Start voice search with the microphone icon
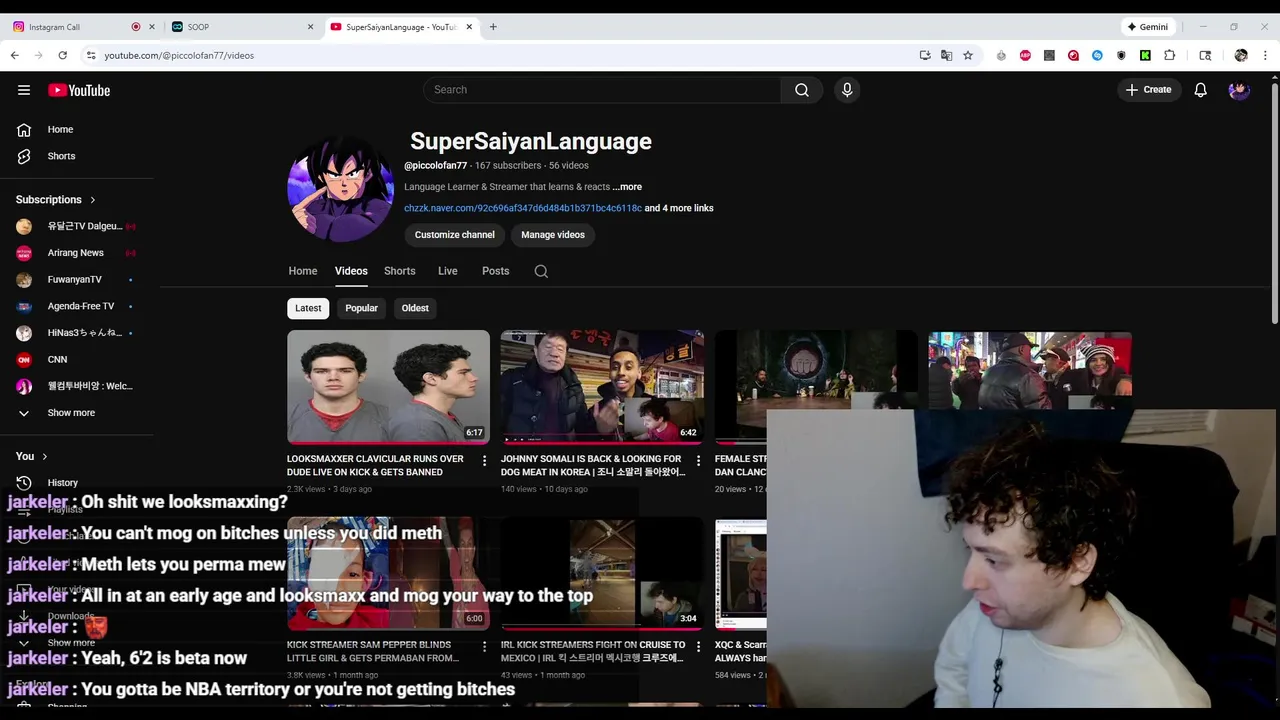This screenshot has width=1280, height=720. 847,90
